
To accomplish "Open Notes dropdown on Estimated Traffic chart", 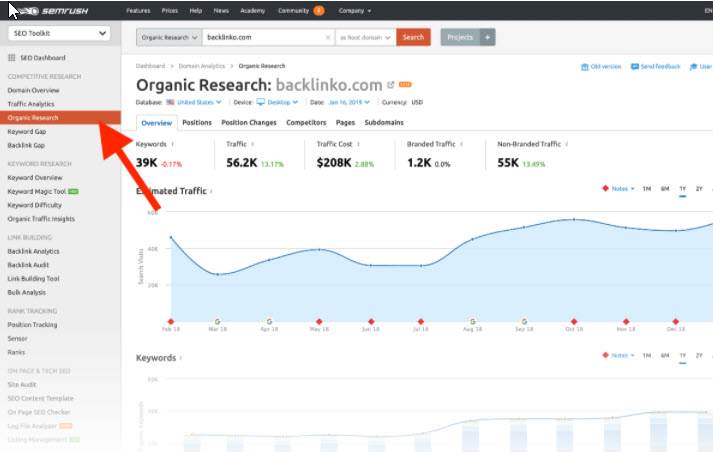I will click(x=618, y=188).
